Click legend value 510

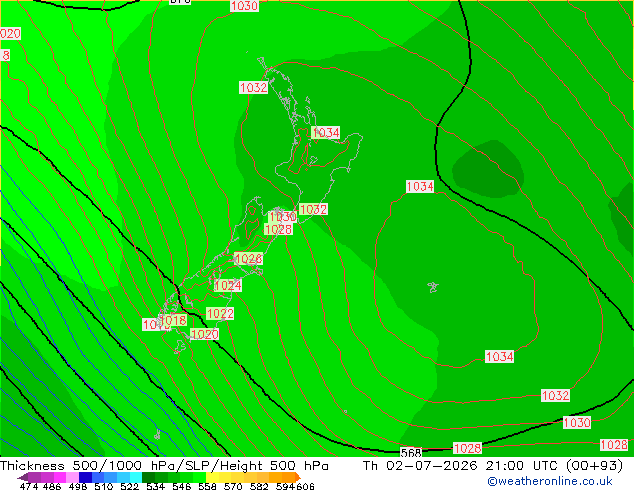(x=104, y=486)
